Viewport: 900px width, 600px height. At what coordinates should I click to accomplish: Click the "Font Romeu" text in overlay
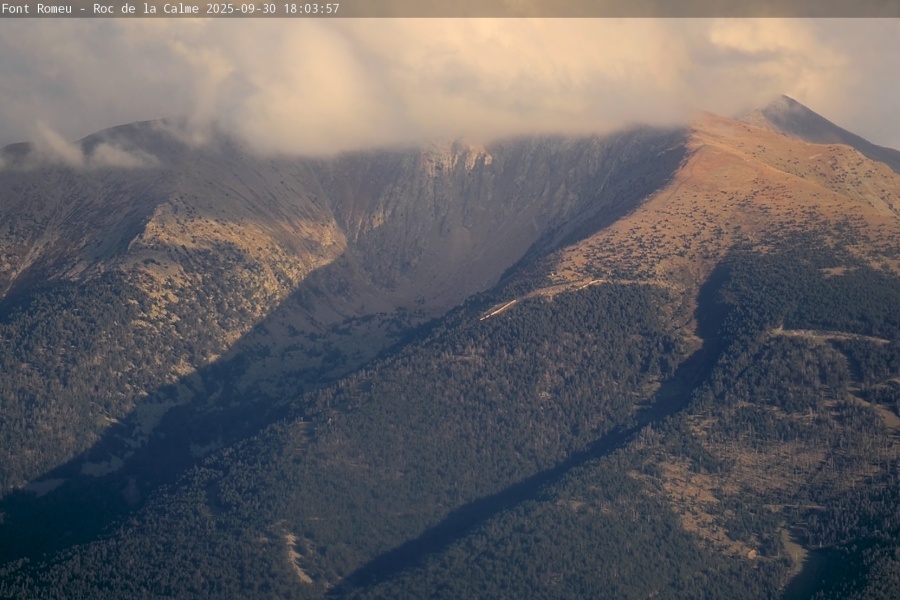point(38,8)
